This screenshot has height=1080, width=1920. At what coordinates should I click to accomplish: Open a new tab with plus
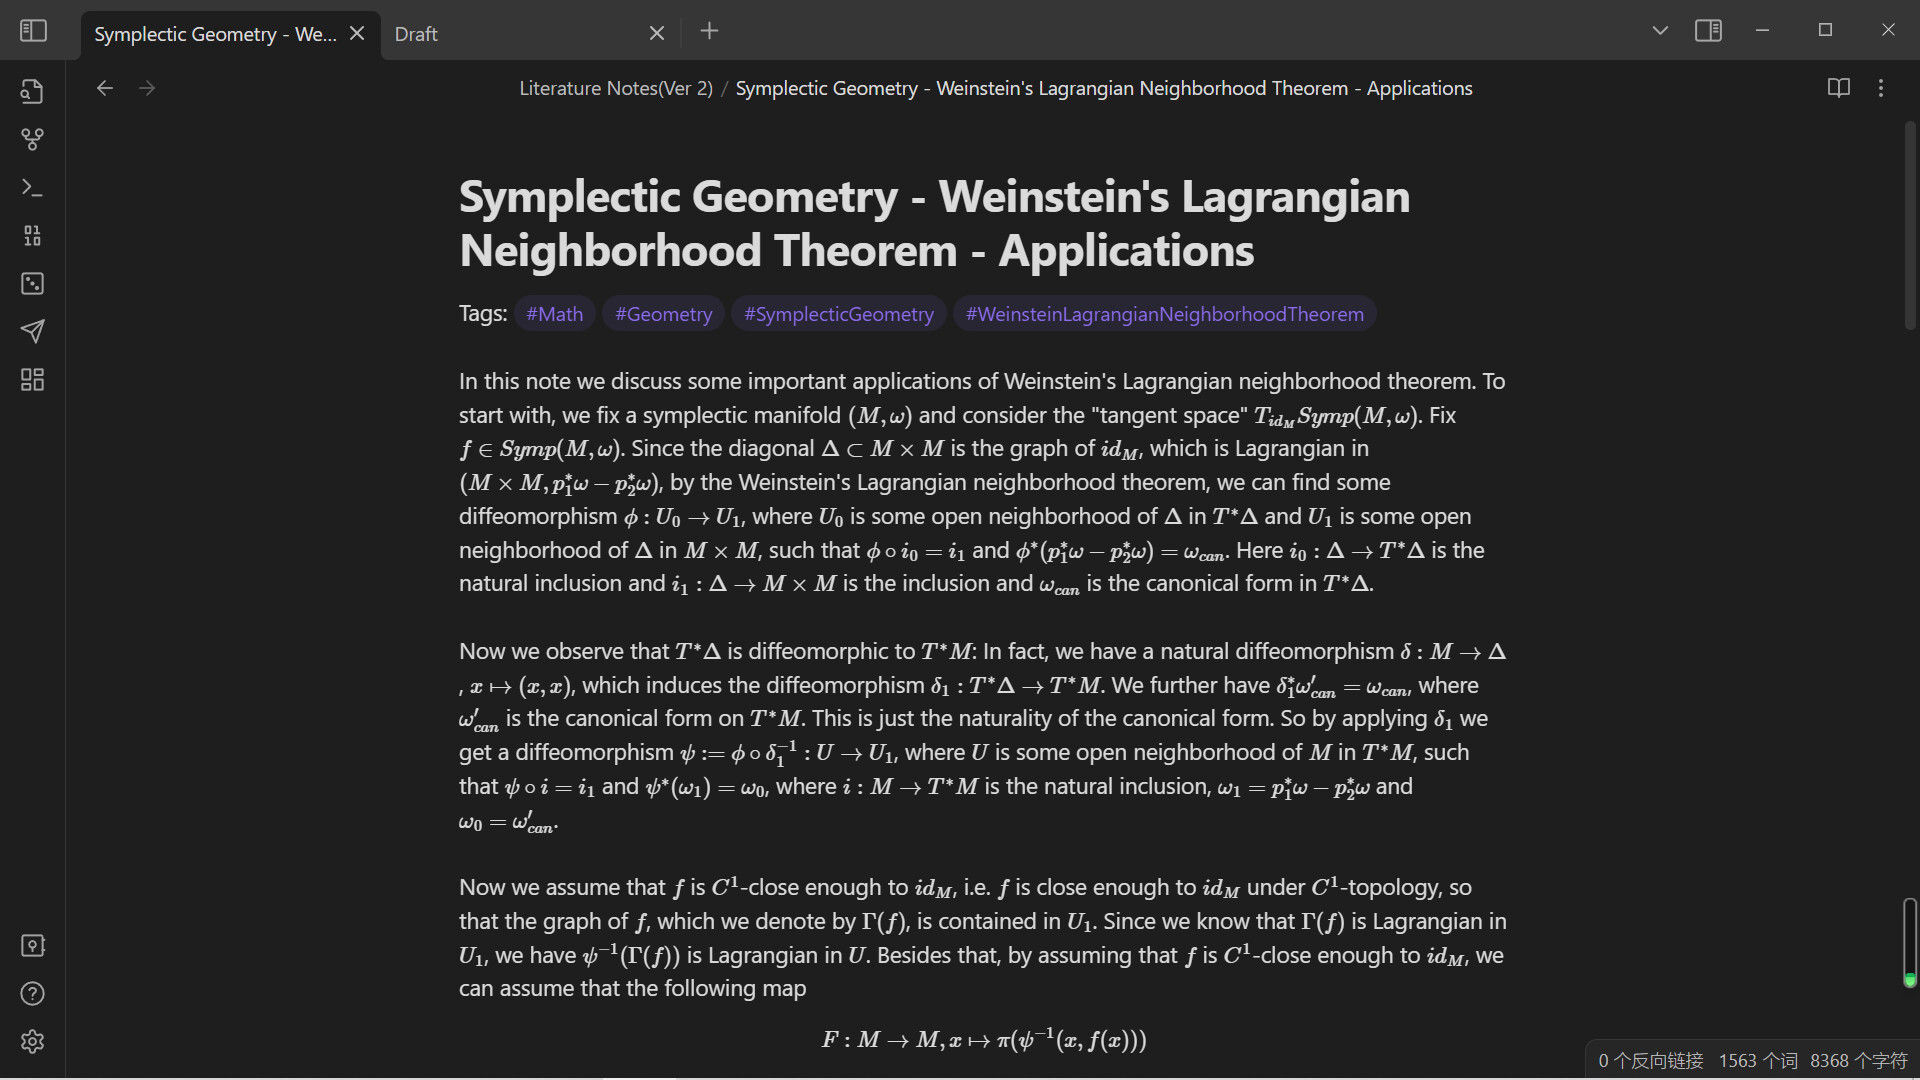pyautogui.click(x=709, y=31)
